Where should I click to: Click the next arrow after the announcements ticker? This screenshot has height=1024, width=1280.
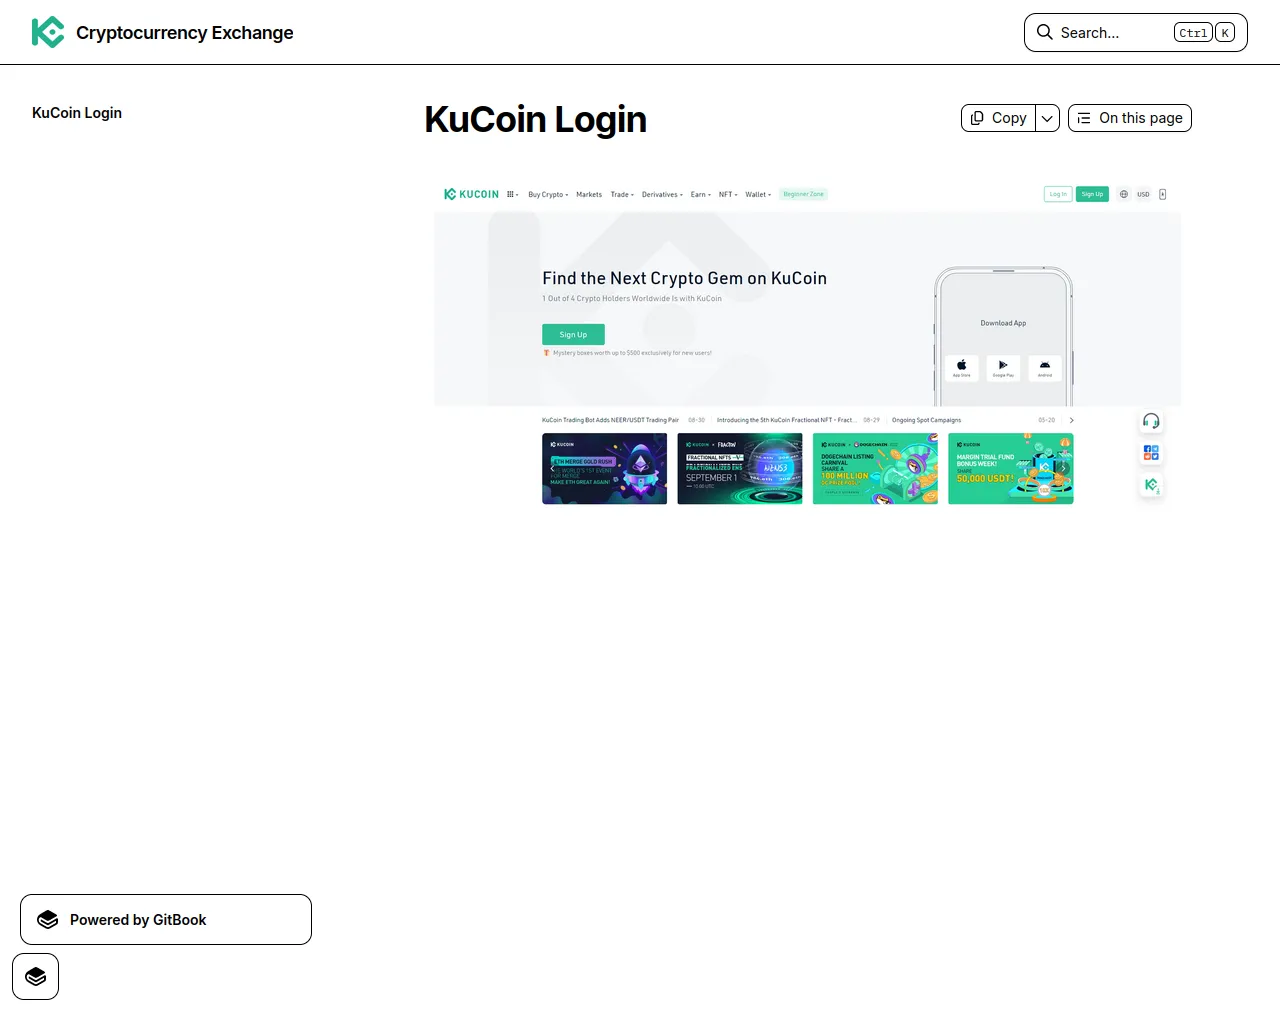coord(1071,420)
